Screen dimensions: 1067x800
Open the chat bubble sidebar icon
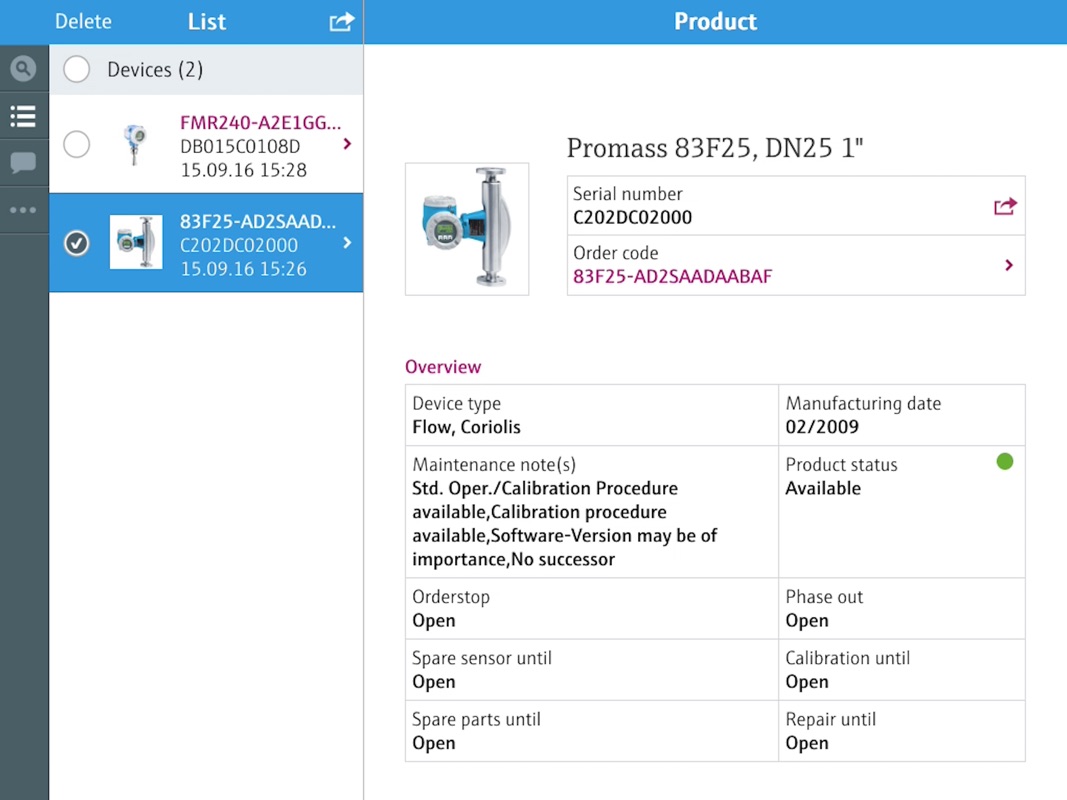click(x=23, y=163)
